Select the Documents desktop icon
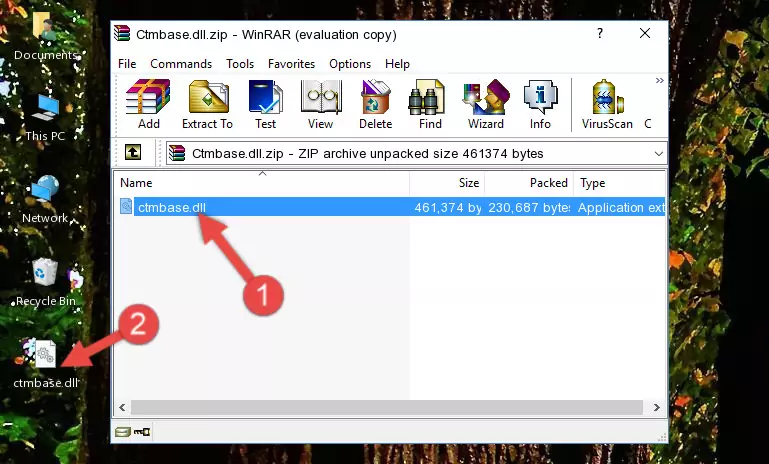 click(46, 37)
